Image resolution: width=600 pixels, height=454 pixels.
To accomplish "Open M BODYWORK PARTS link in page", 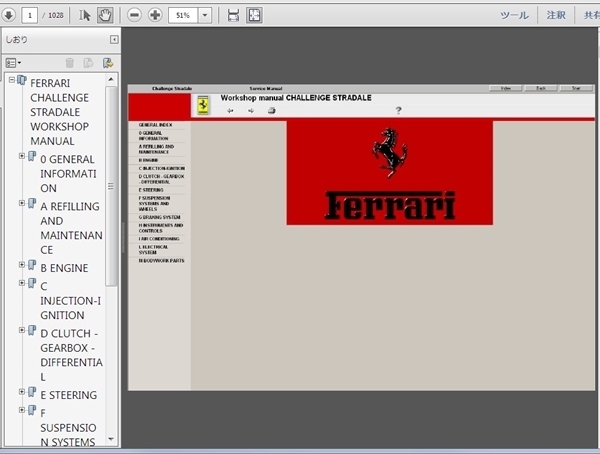I will pyautogui.click(x=161, y=261).
